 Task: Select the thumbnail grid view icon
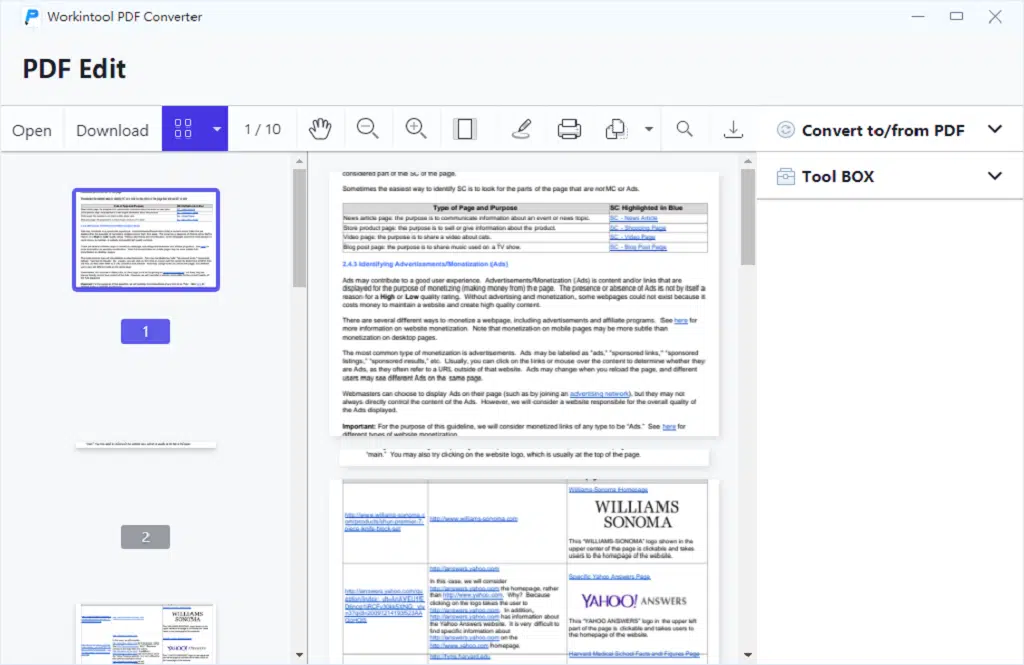pyautogui.click(x=183, y=128)
